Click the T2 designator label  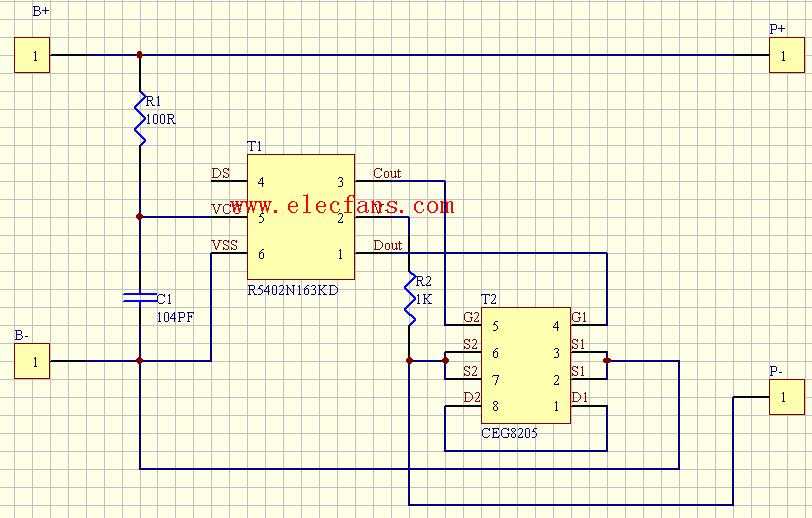click(x=489, y=299)
